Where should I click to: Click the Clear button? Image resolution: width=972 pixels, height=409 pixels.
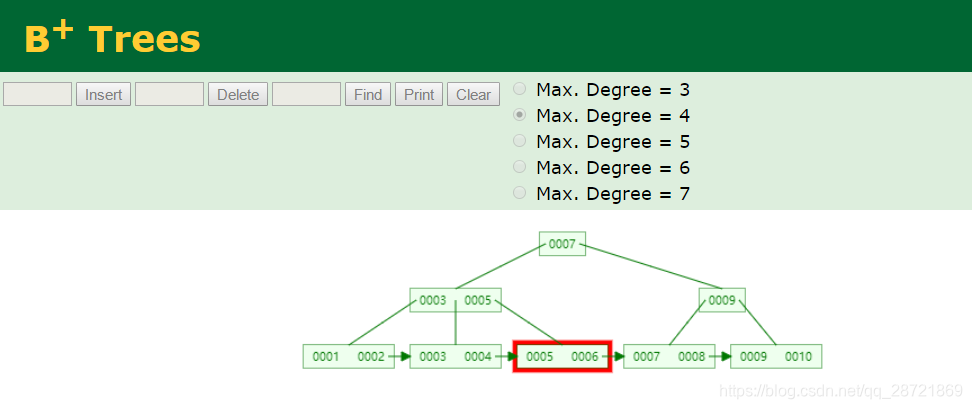[x=474, y=95]
